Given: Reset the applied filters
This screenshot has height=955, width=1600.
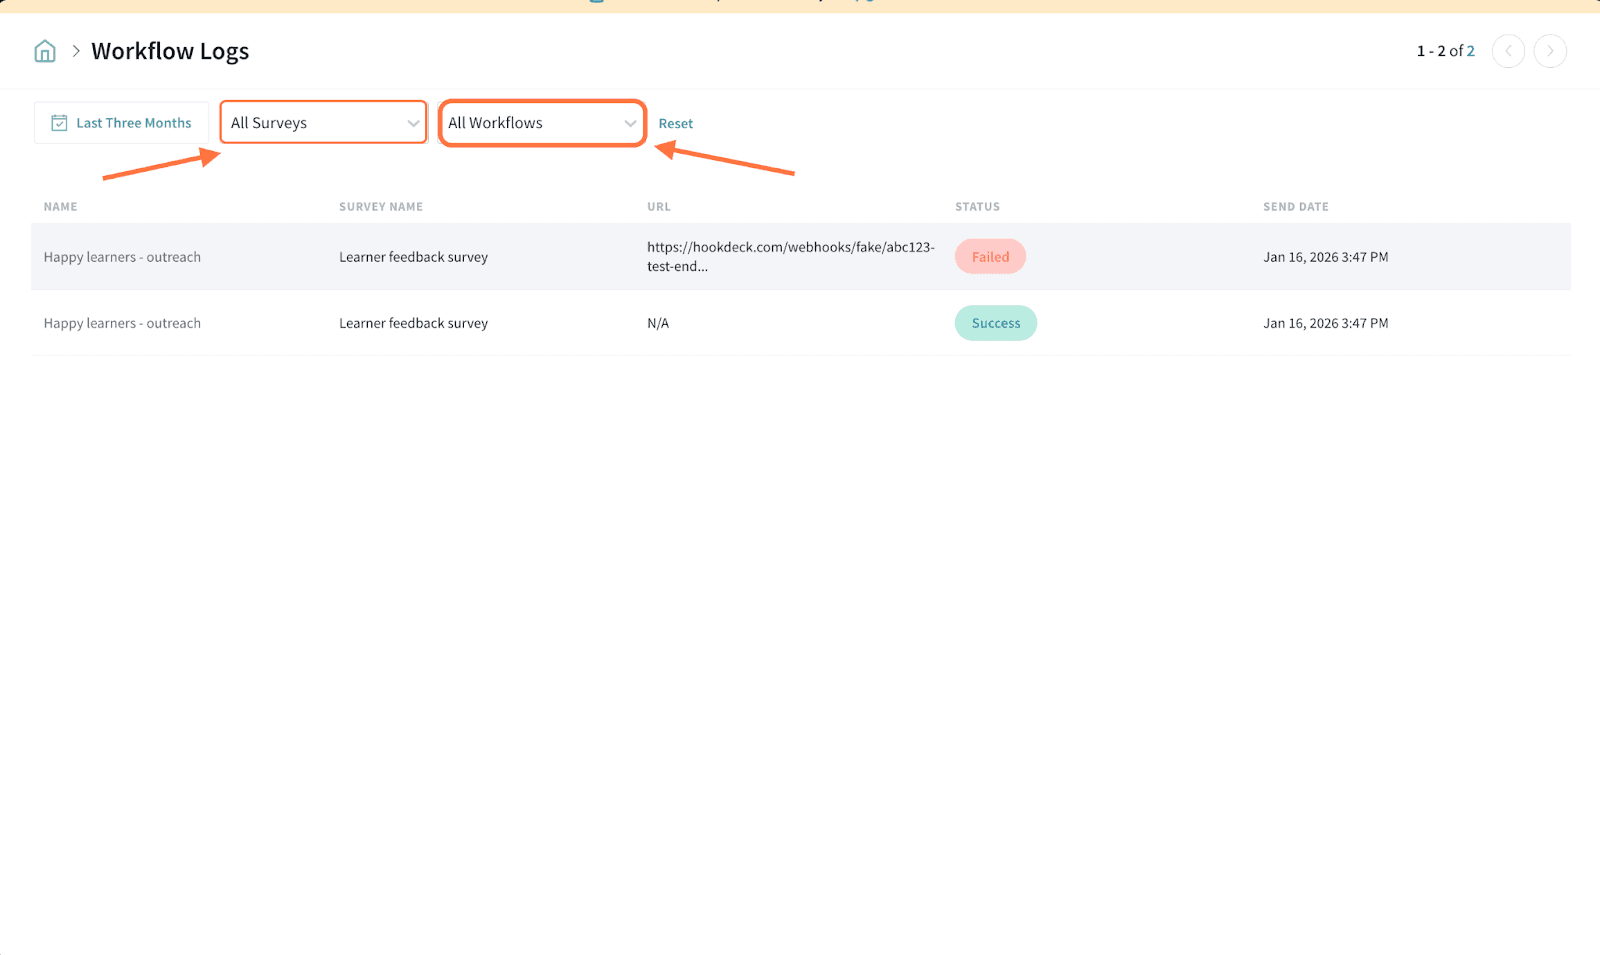Looking at the screenshot, I should coord(675,124).
